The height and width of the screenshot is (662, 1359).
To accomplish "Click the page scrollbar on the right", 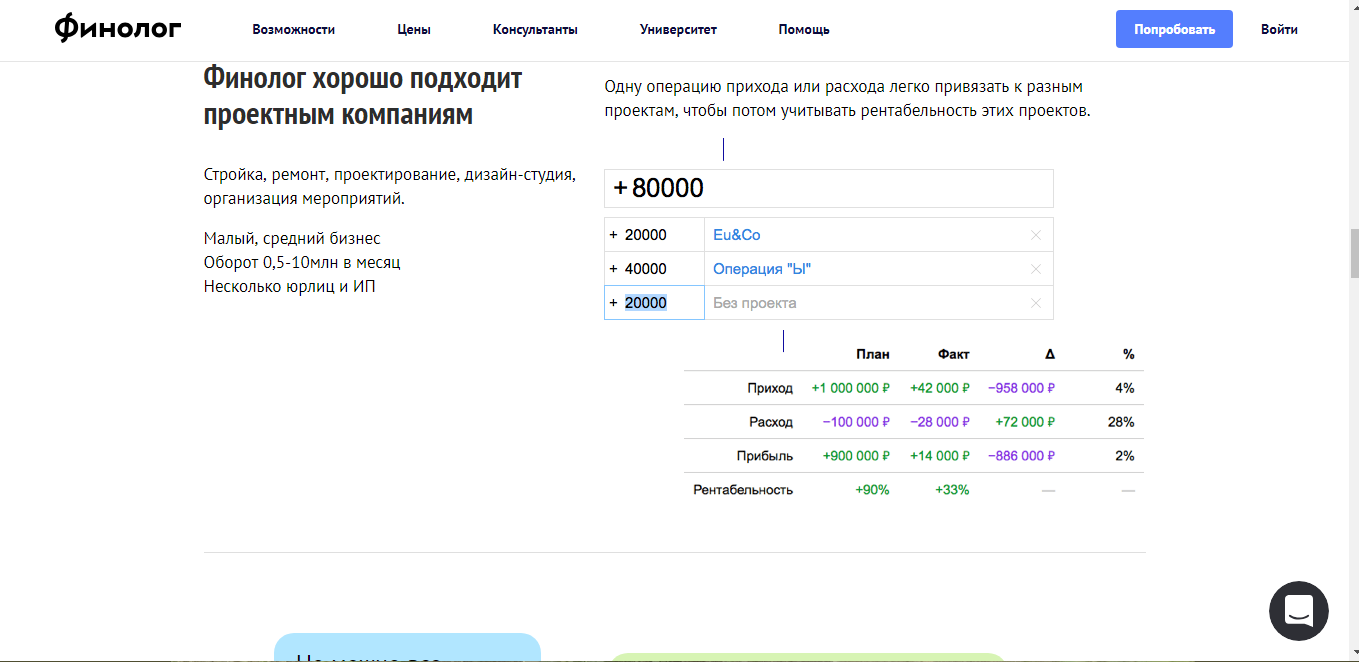I will 1352,255.
